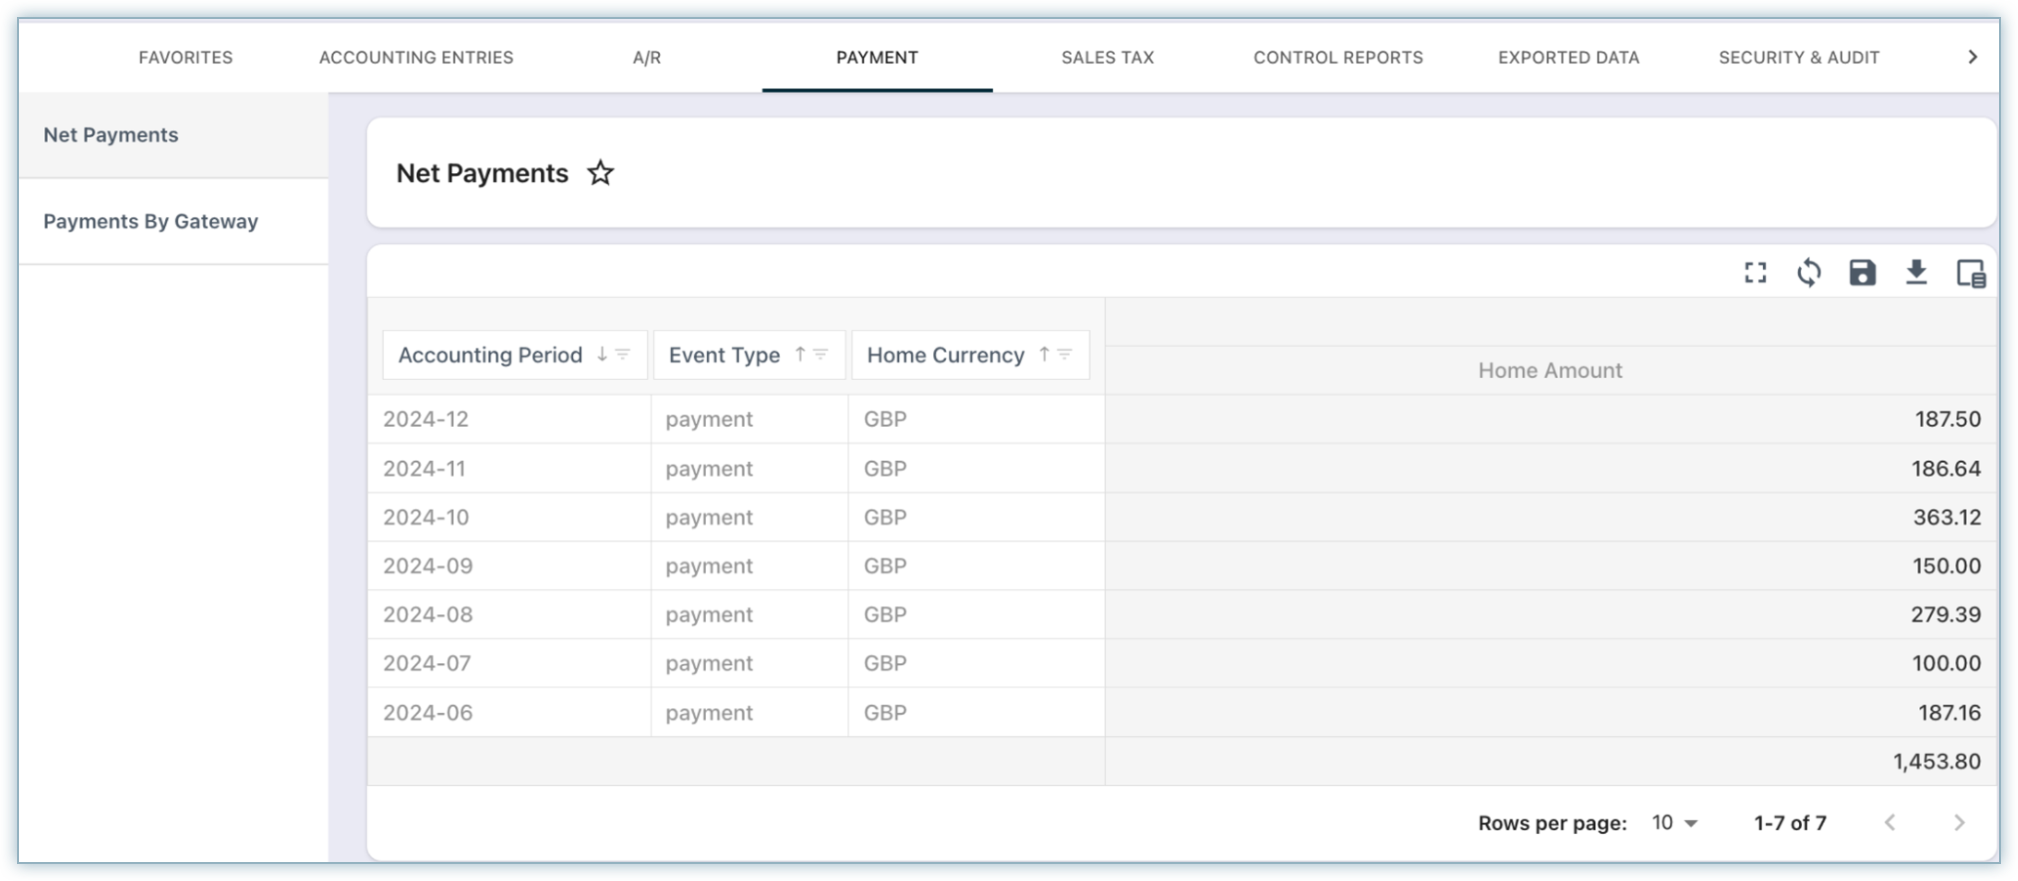Open the Accounting Entries tab
Screen dimensions: 2018x881
coord(416,58)
